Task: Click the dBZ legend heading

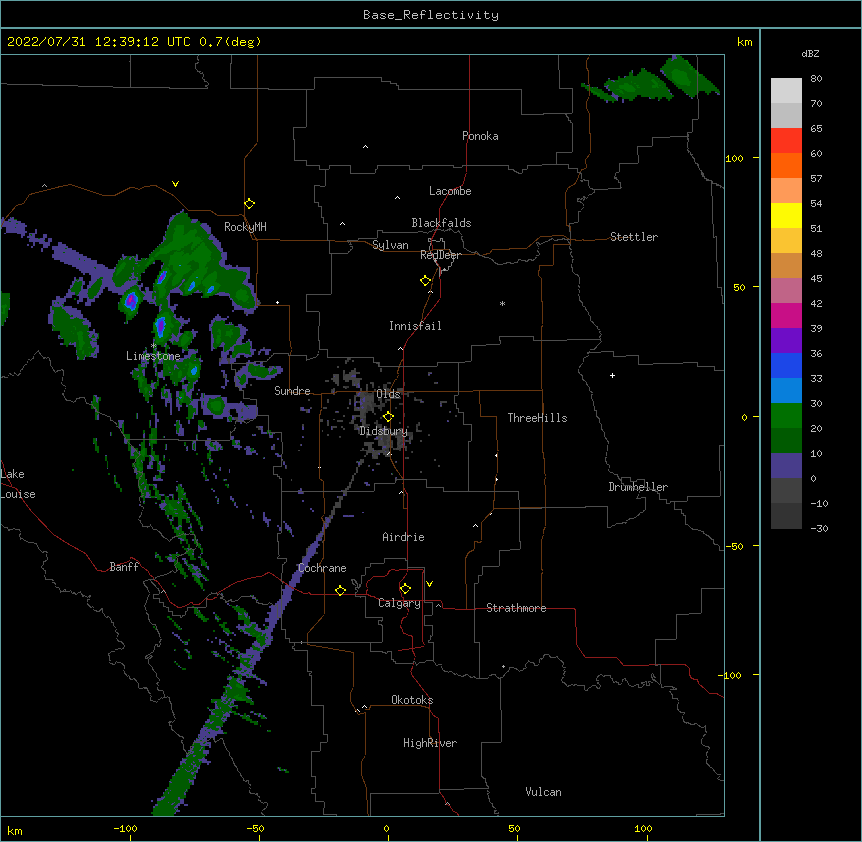Action: pyautogui.click(x=810, y=54)
